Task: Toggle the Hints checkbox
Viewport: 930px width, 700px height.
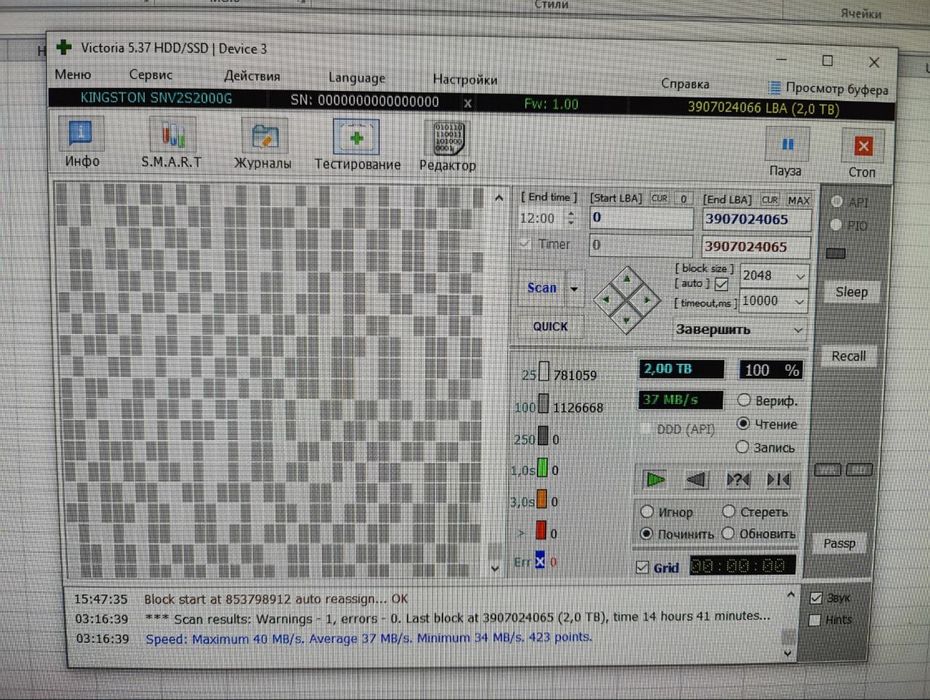Action: tap(814, 619)
